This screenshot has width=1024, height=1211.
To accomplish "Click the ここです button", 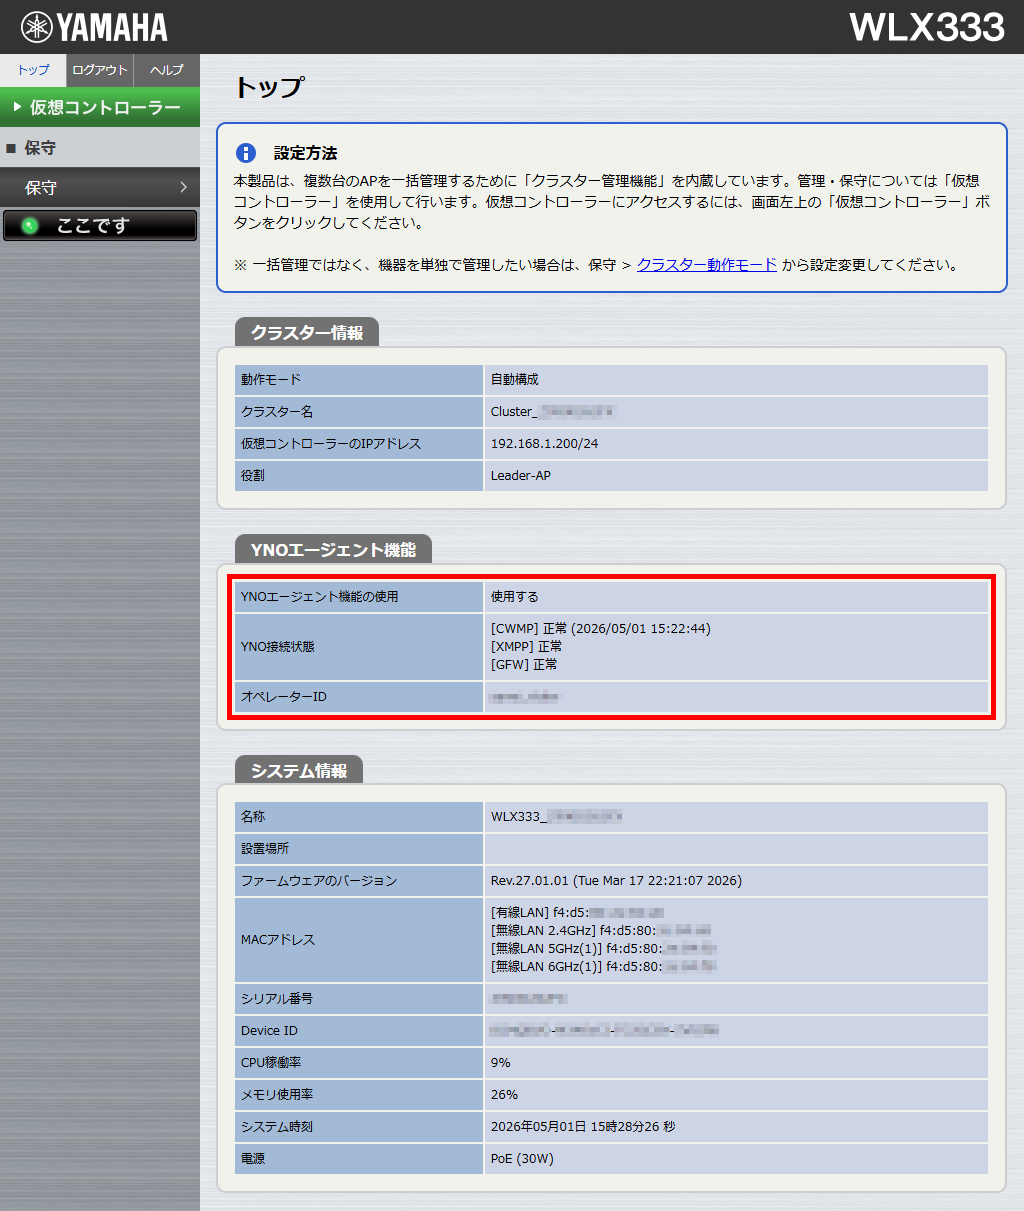I will coord(100,226).
